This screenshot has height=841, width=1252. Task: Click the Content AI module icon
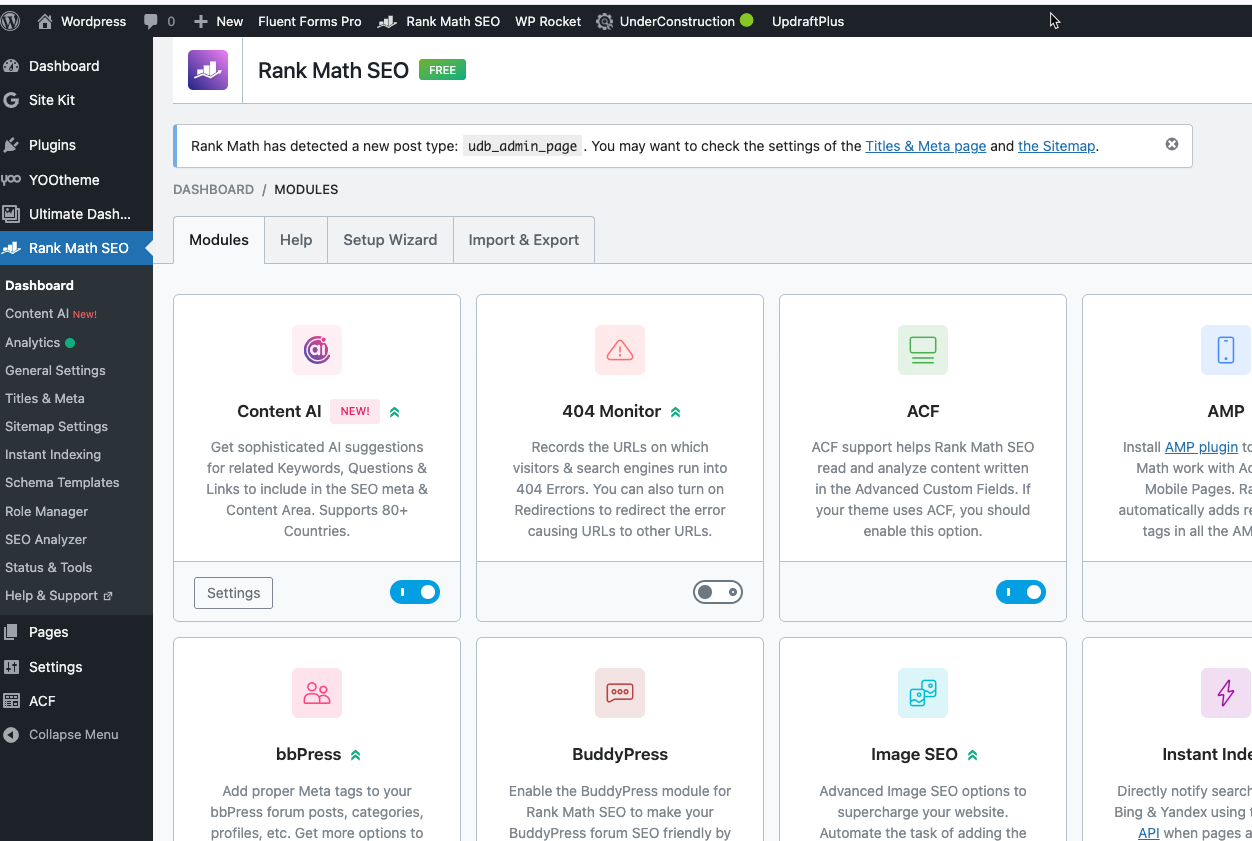[x=317, y=350]
